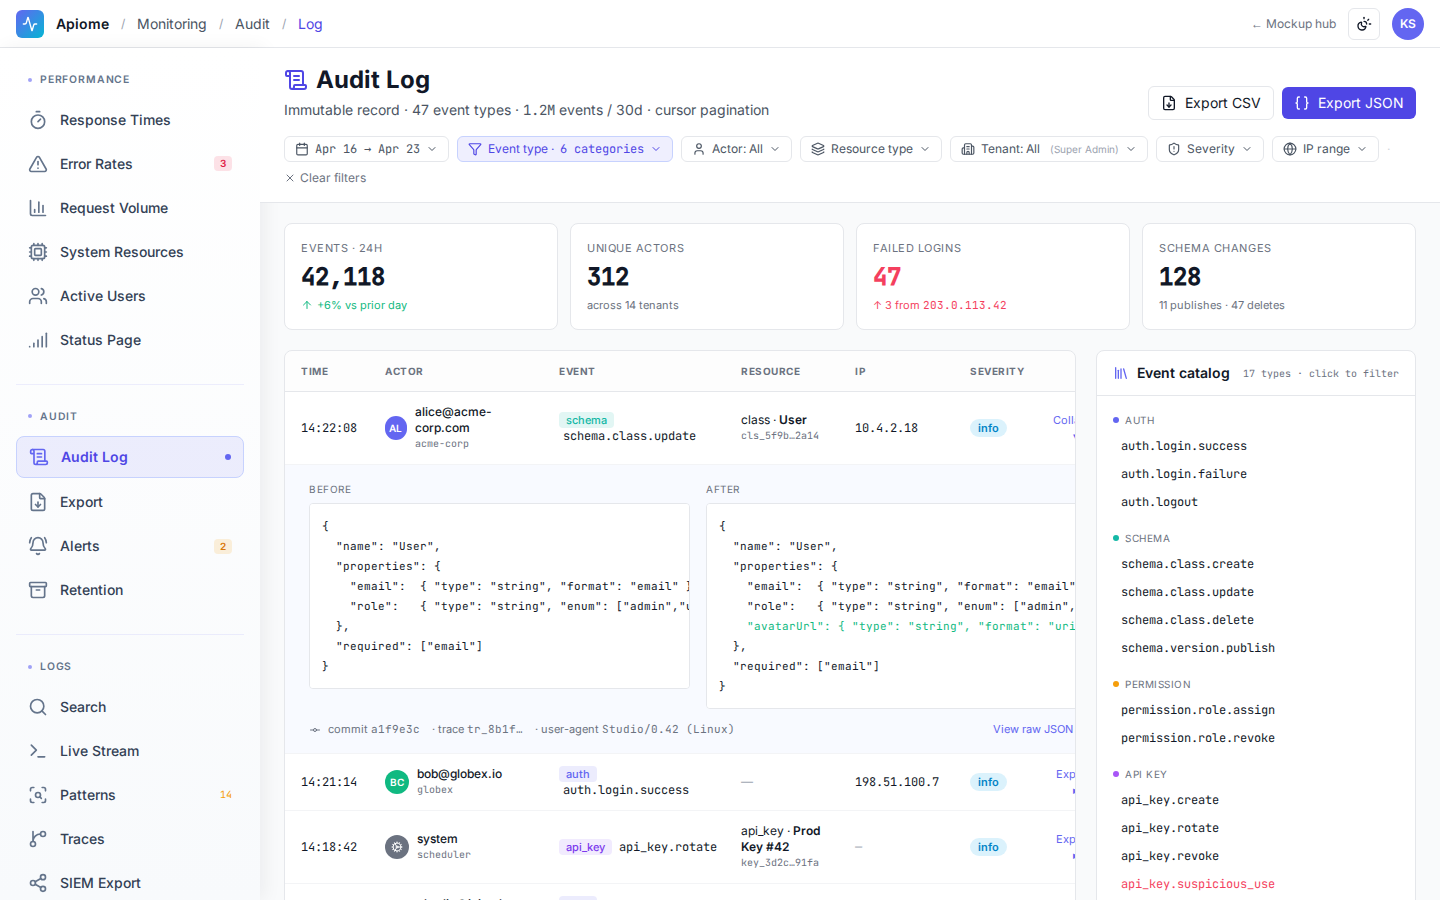This screenshot has height=900, width=1440.
Task: Go to Monitoring breadcrumb
Action: [172, 24]
